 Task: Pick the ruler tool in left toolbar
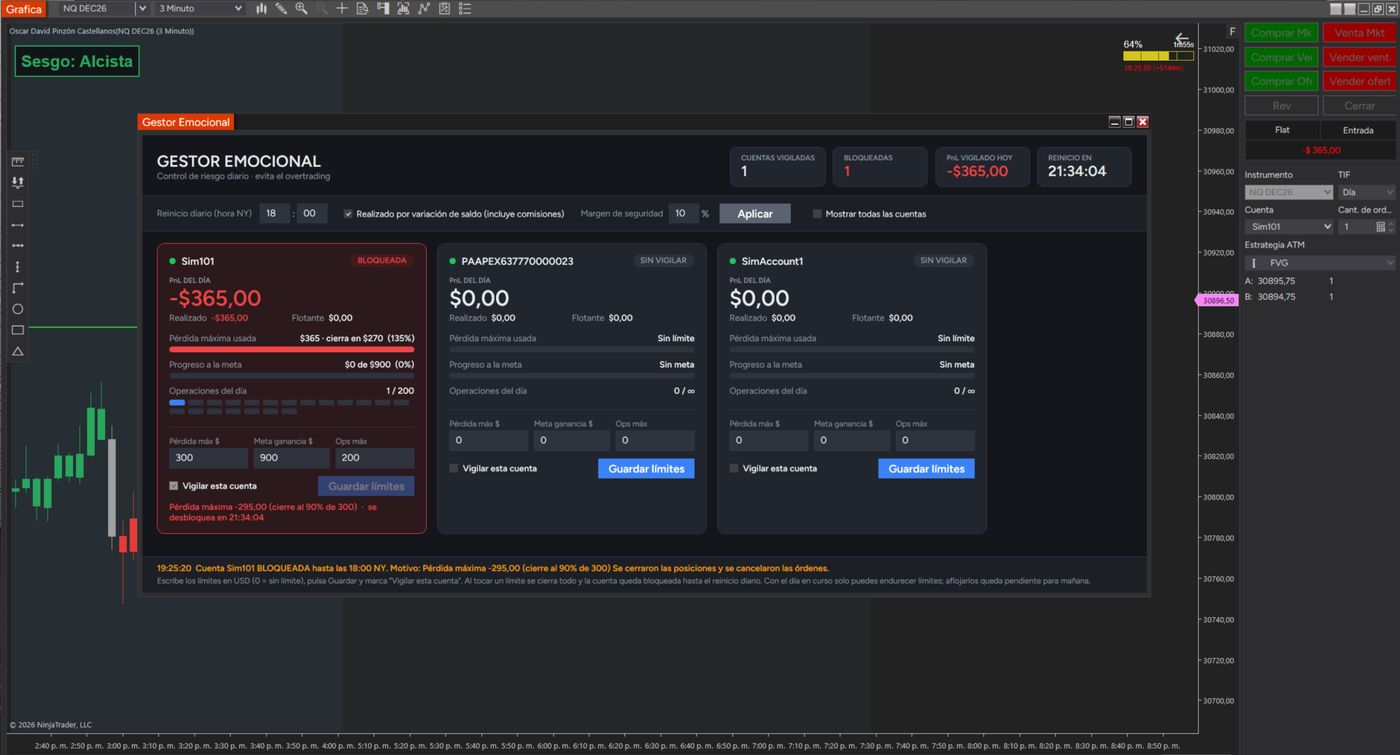[17, 161]
